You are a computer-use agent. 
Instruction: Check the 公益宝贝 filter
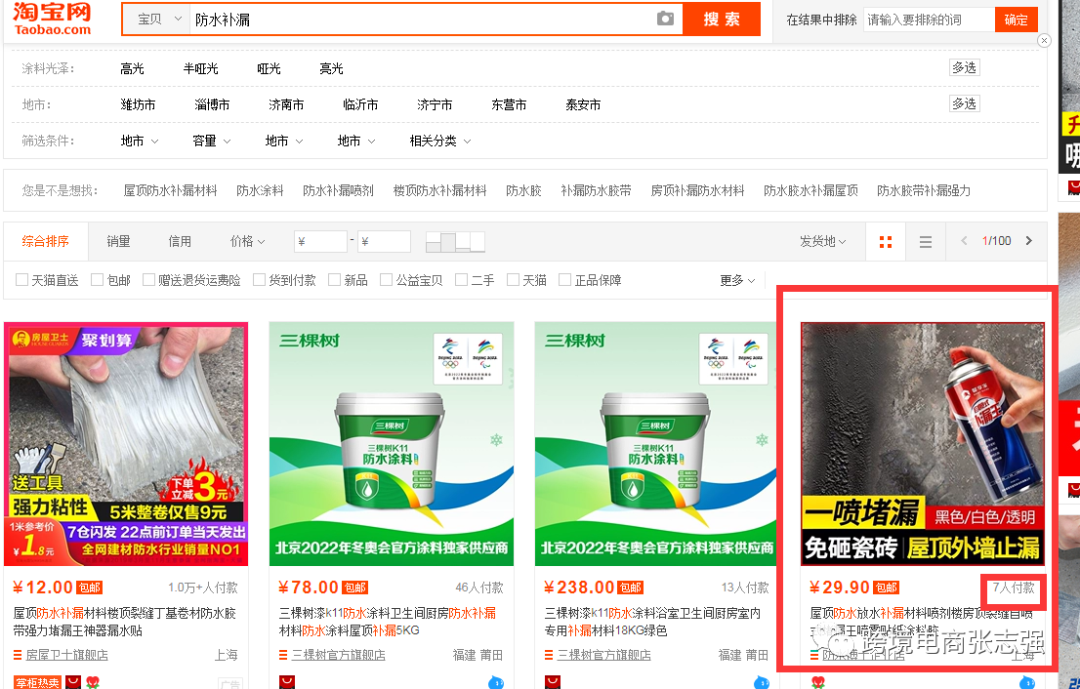tap(386, 280)
